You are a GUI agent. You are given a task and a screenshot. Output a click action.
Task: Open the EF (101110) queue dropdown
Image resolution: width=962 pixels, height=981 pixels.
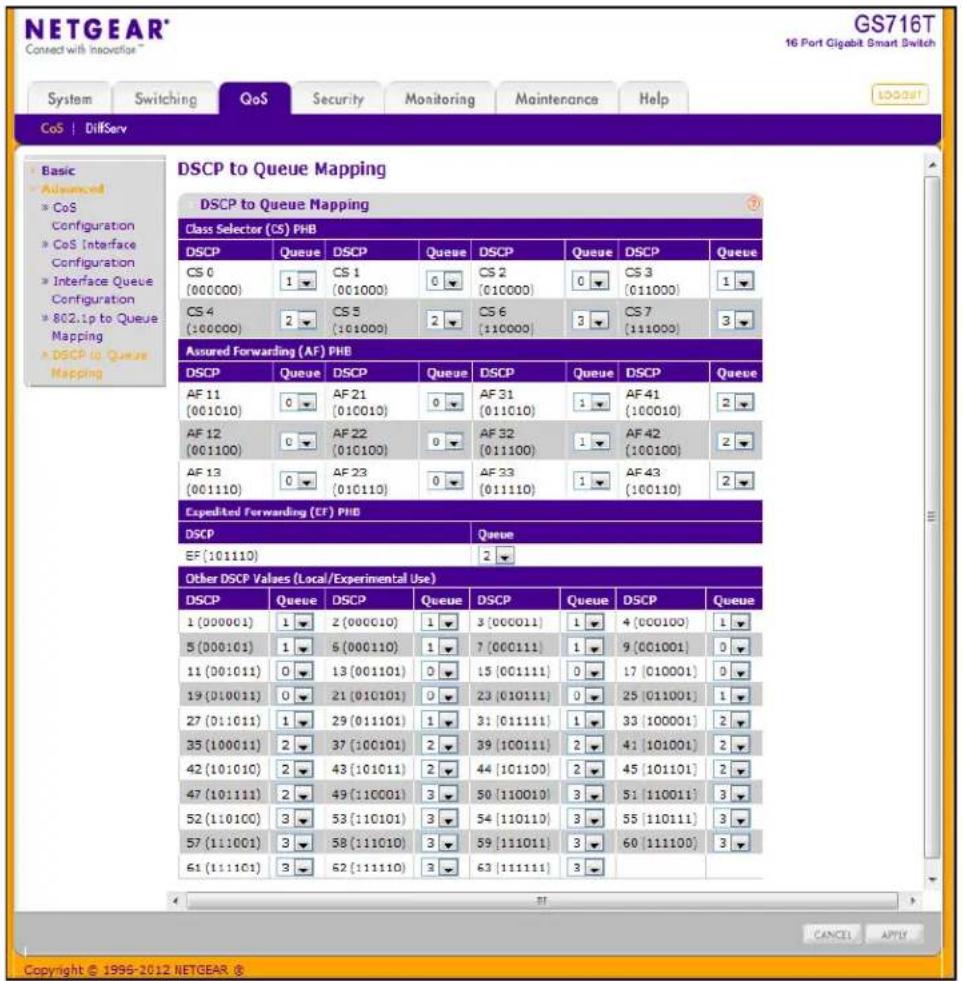[x=497, y=555]
